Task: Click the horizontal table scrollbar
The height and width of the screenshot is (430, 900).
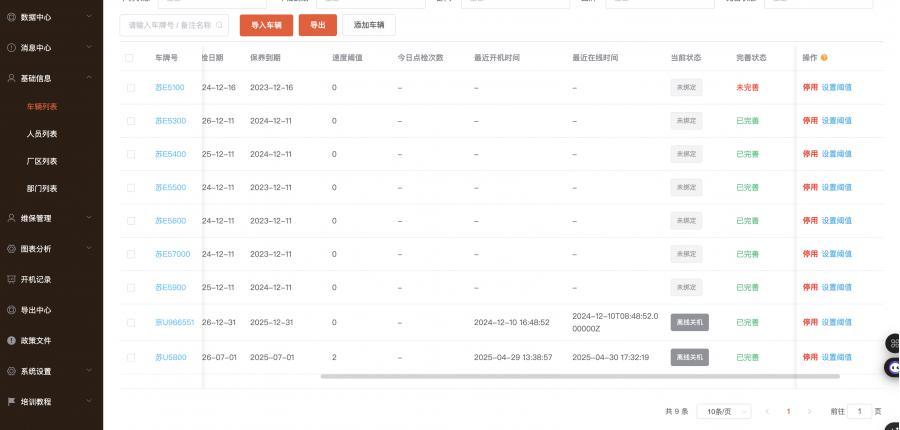Action: click(580, 376)
